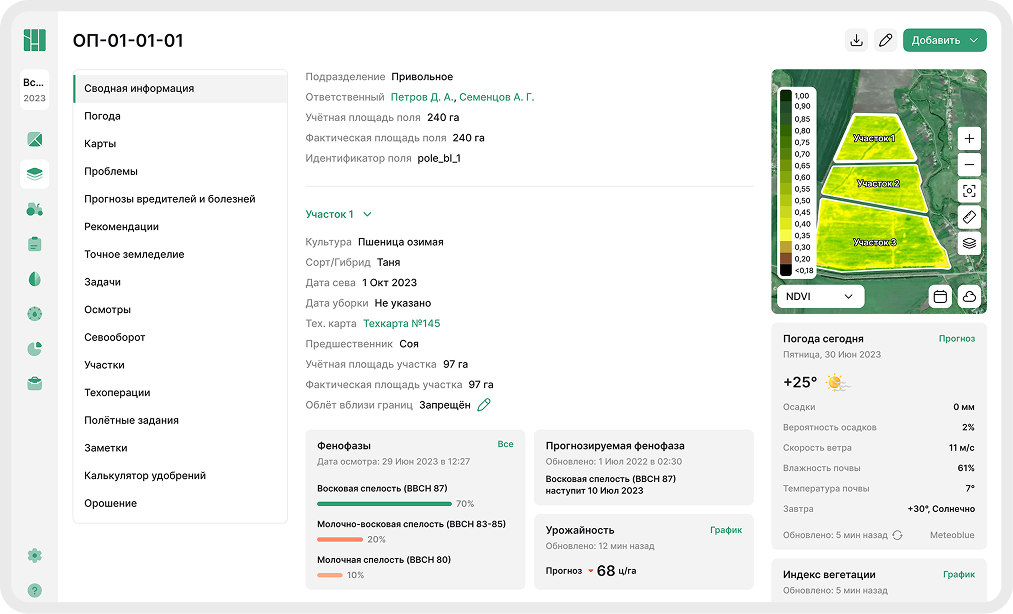Open the Добавить dropdown button
1013x614 pixels.
944,40
